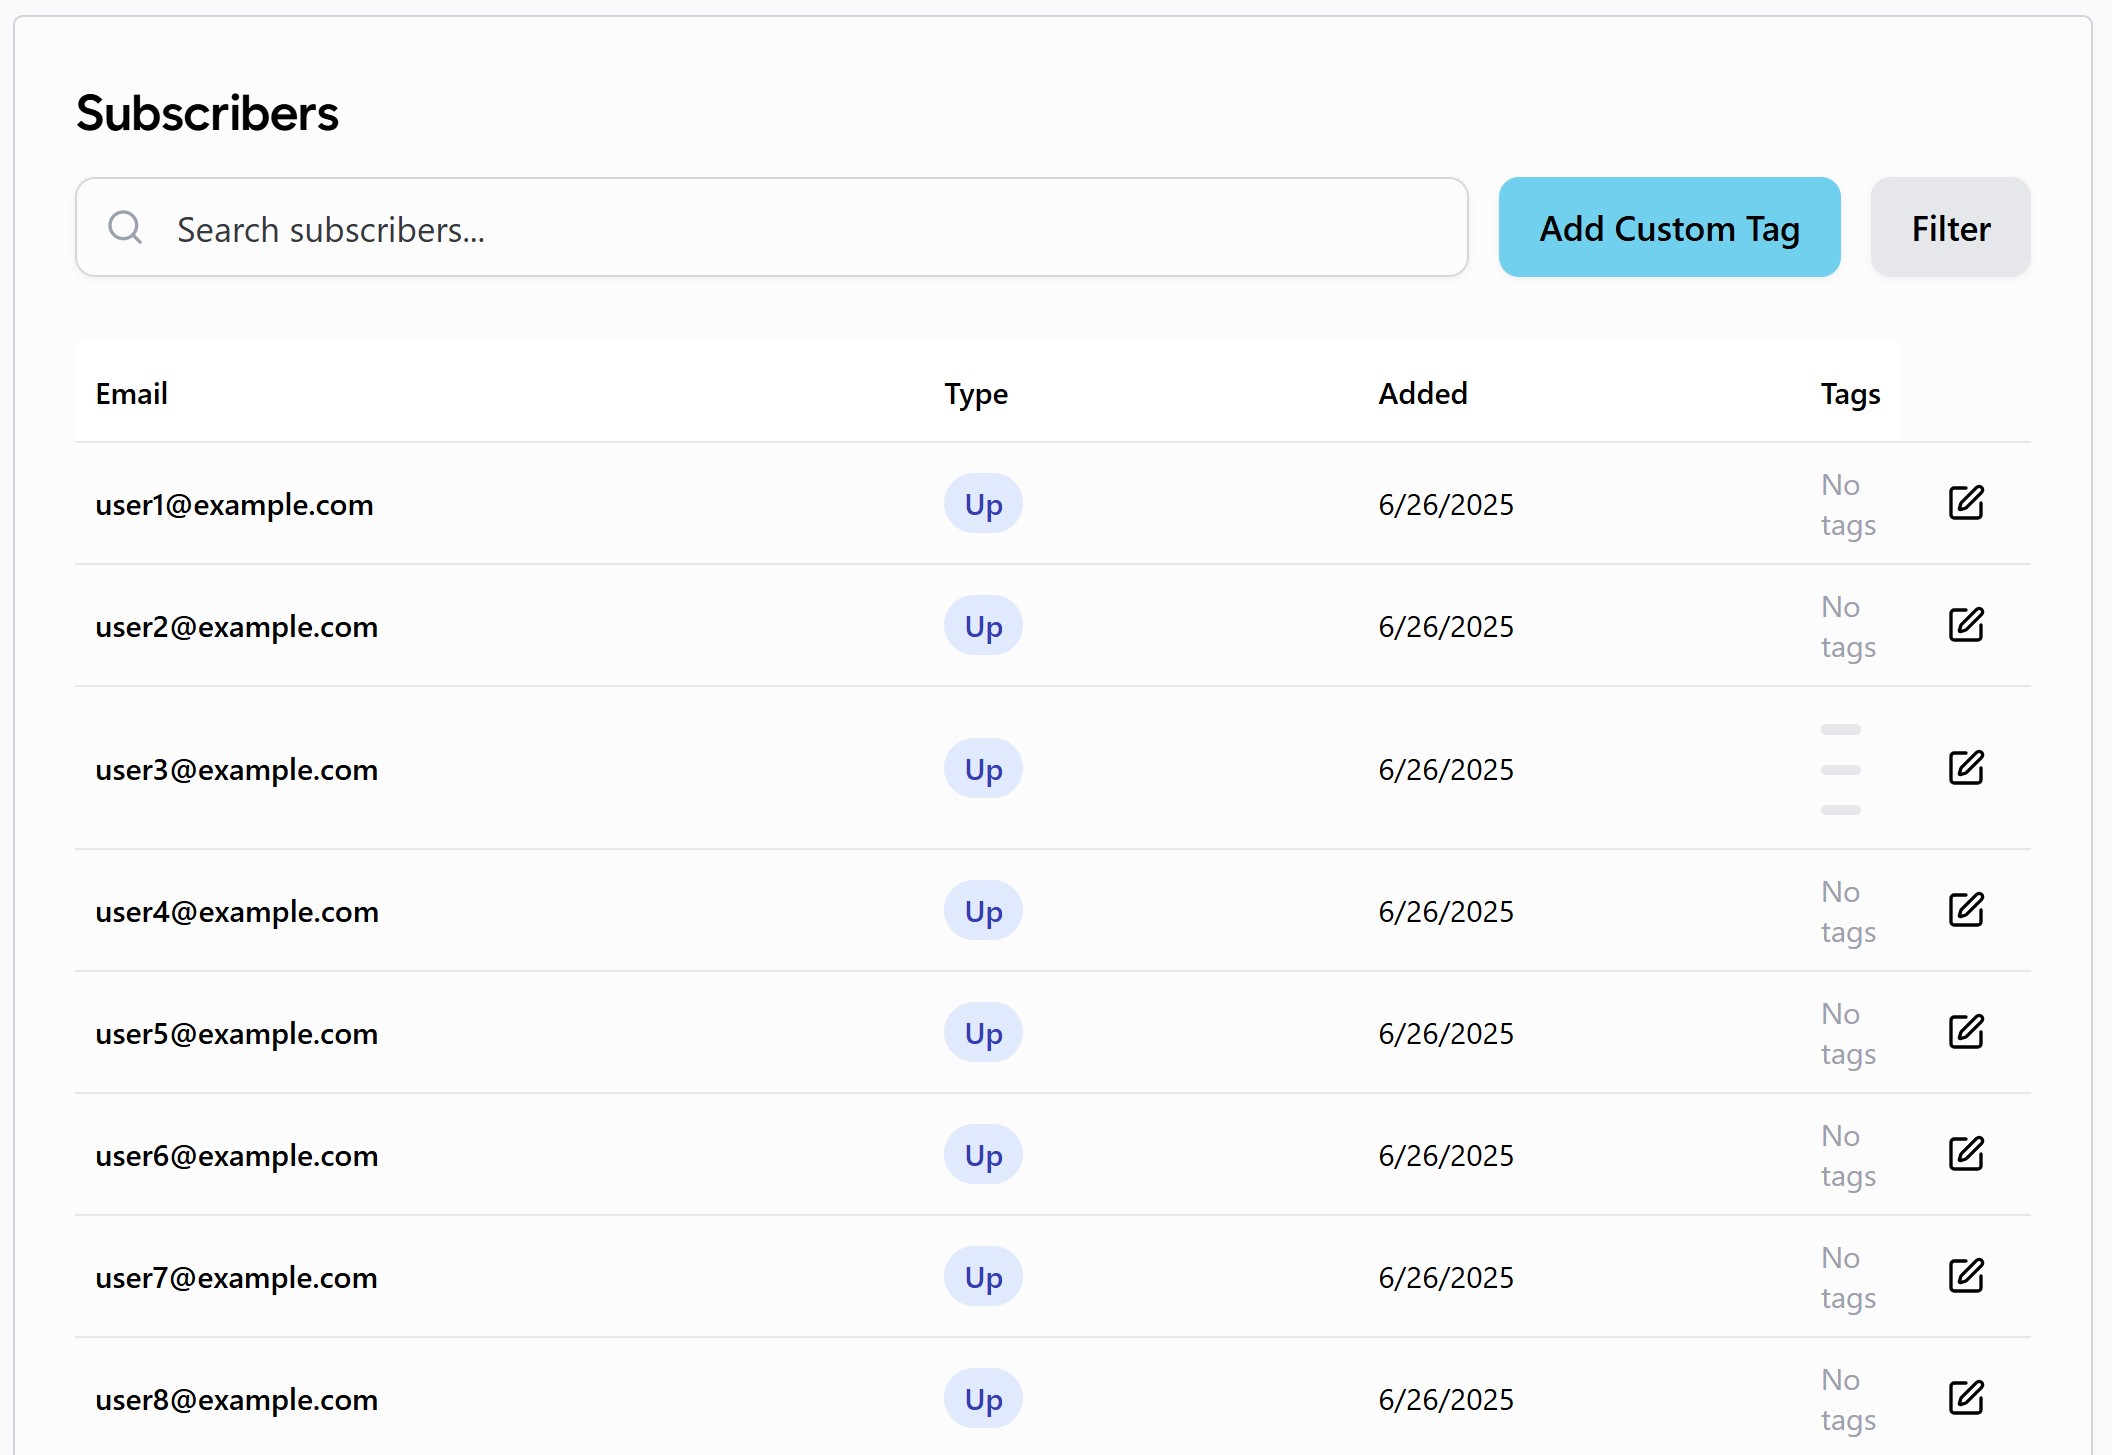Click the Tags column header
This screenshot has height=1455, width=2112.
click(x=1849, y=394)
